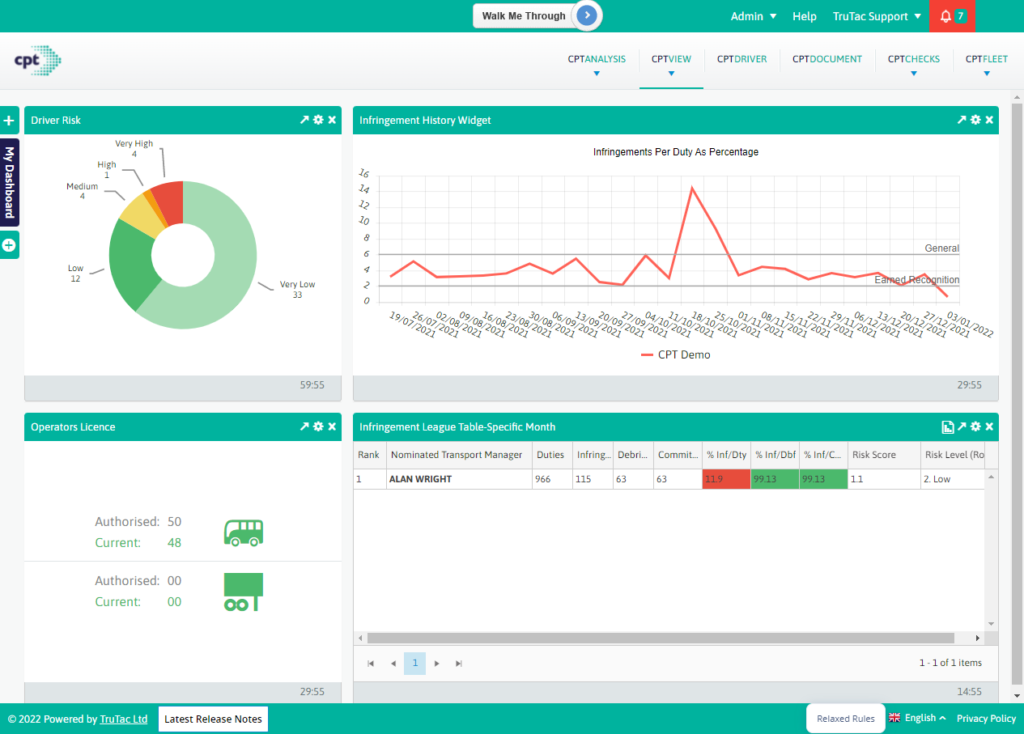Image resolution: width=1024 pixels, height=734 pixels.
Task: Click the export report icon on the league table
Action: coord(947,426)
